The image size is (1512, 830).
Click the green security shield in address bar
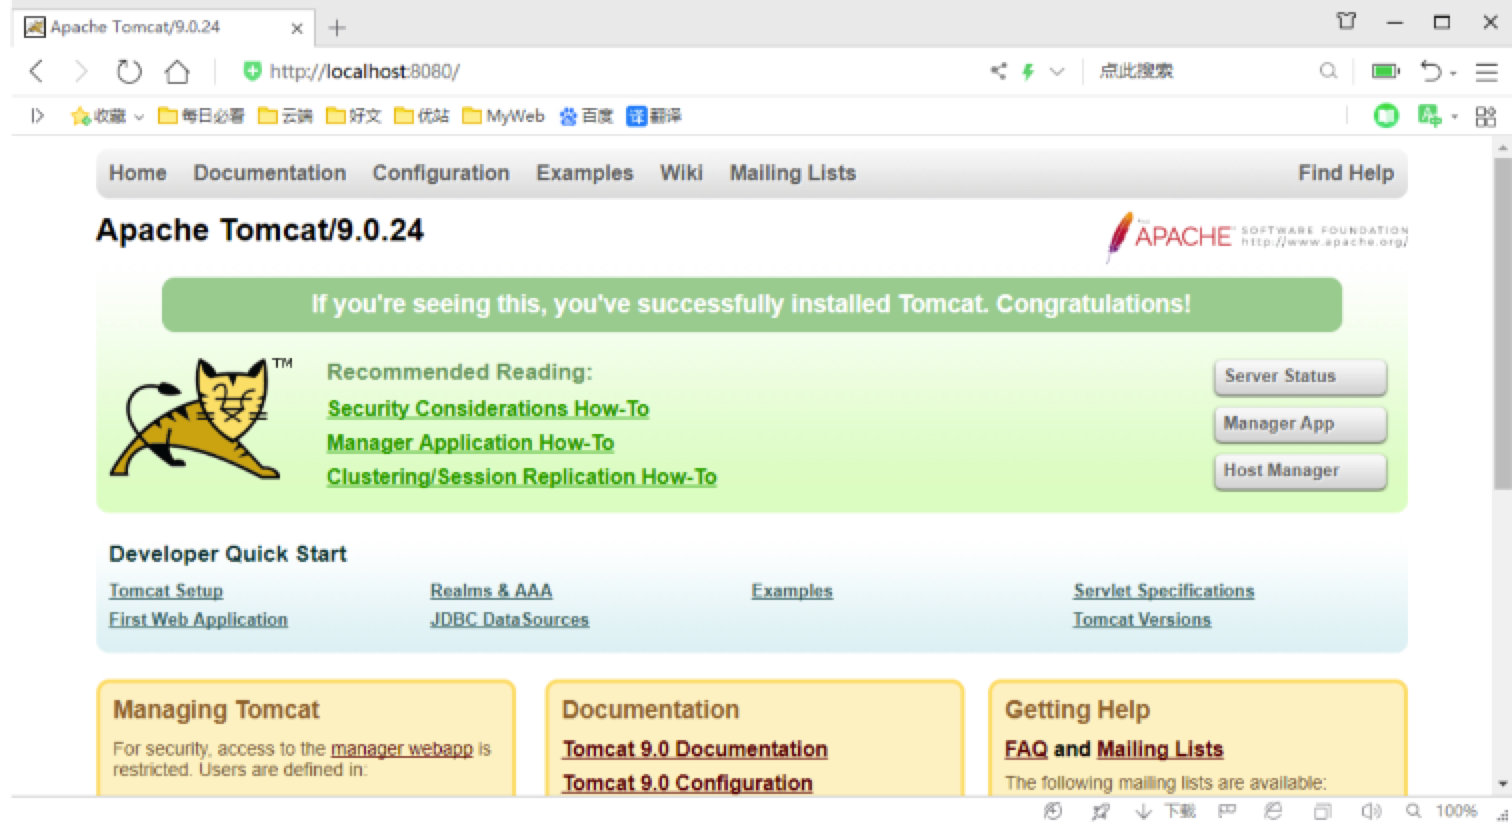point(252,71)
